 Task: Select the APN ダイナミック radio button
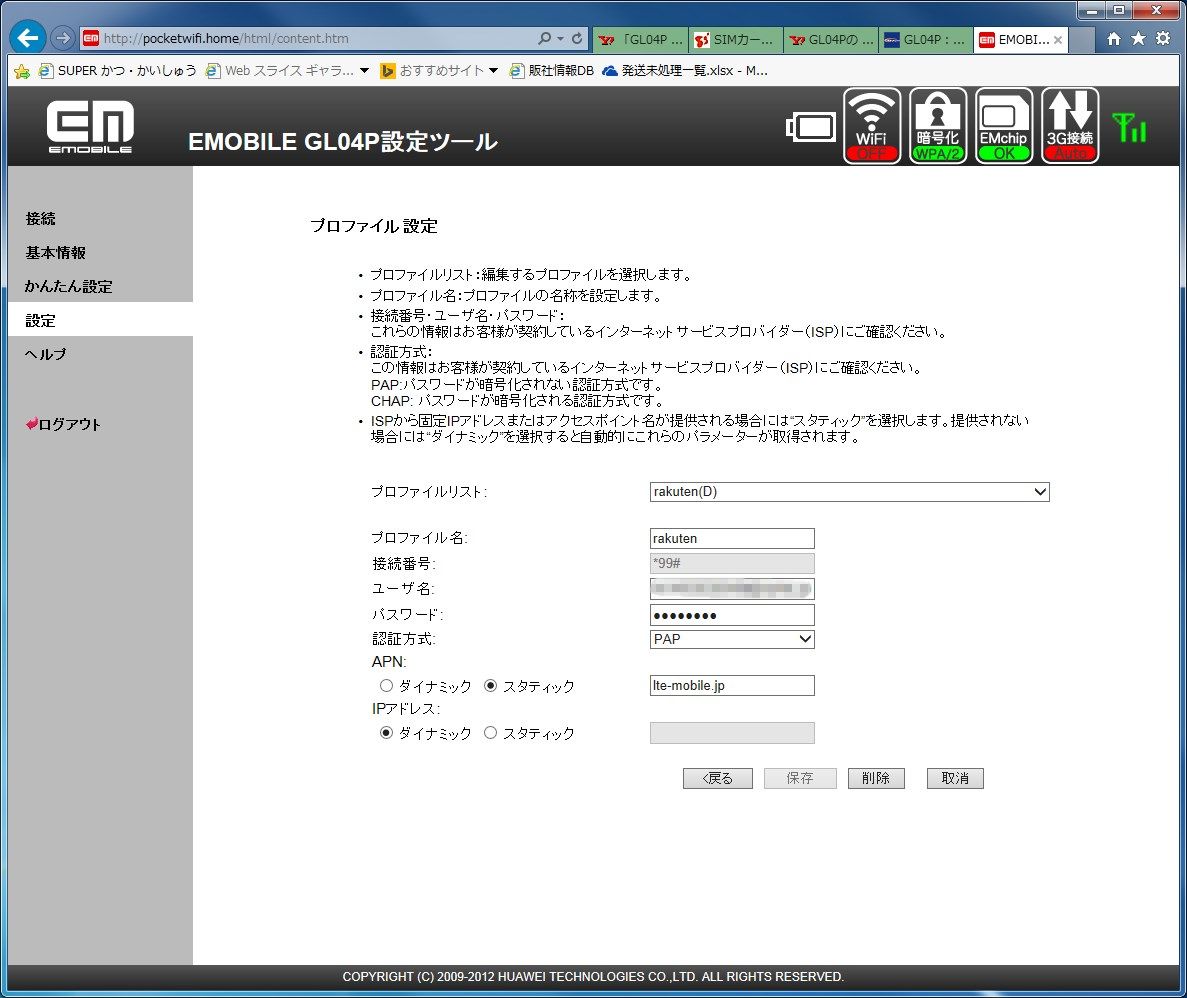pos(386,686)
